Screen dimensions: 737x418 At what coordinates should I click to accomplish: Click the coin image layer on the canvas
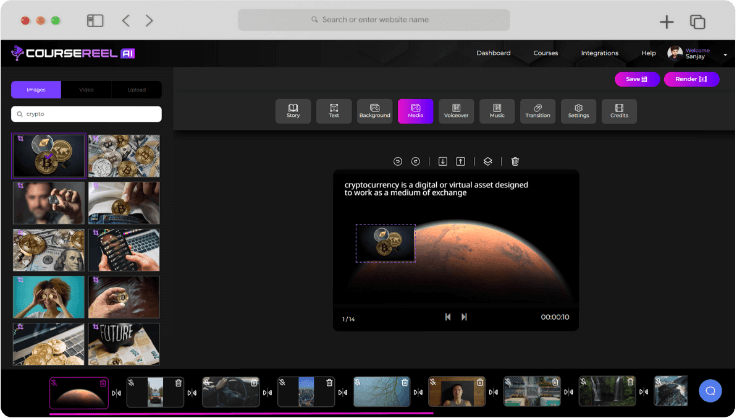pos(386,243)
